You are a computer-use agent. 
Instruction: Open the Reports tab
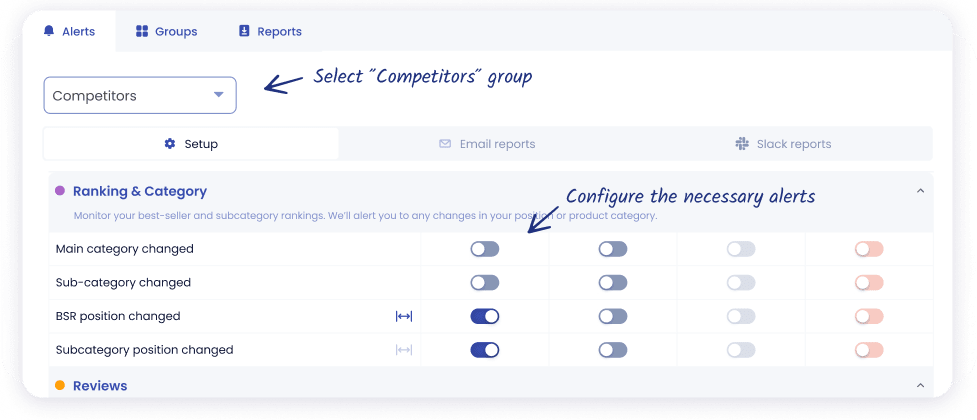click(270, 31)
